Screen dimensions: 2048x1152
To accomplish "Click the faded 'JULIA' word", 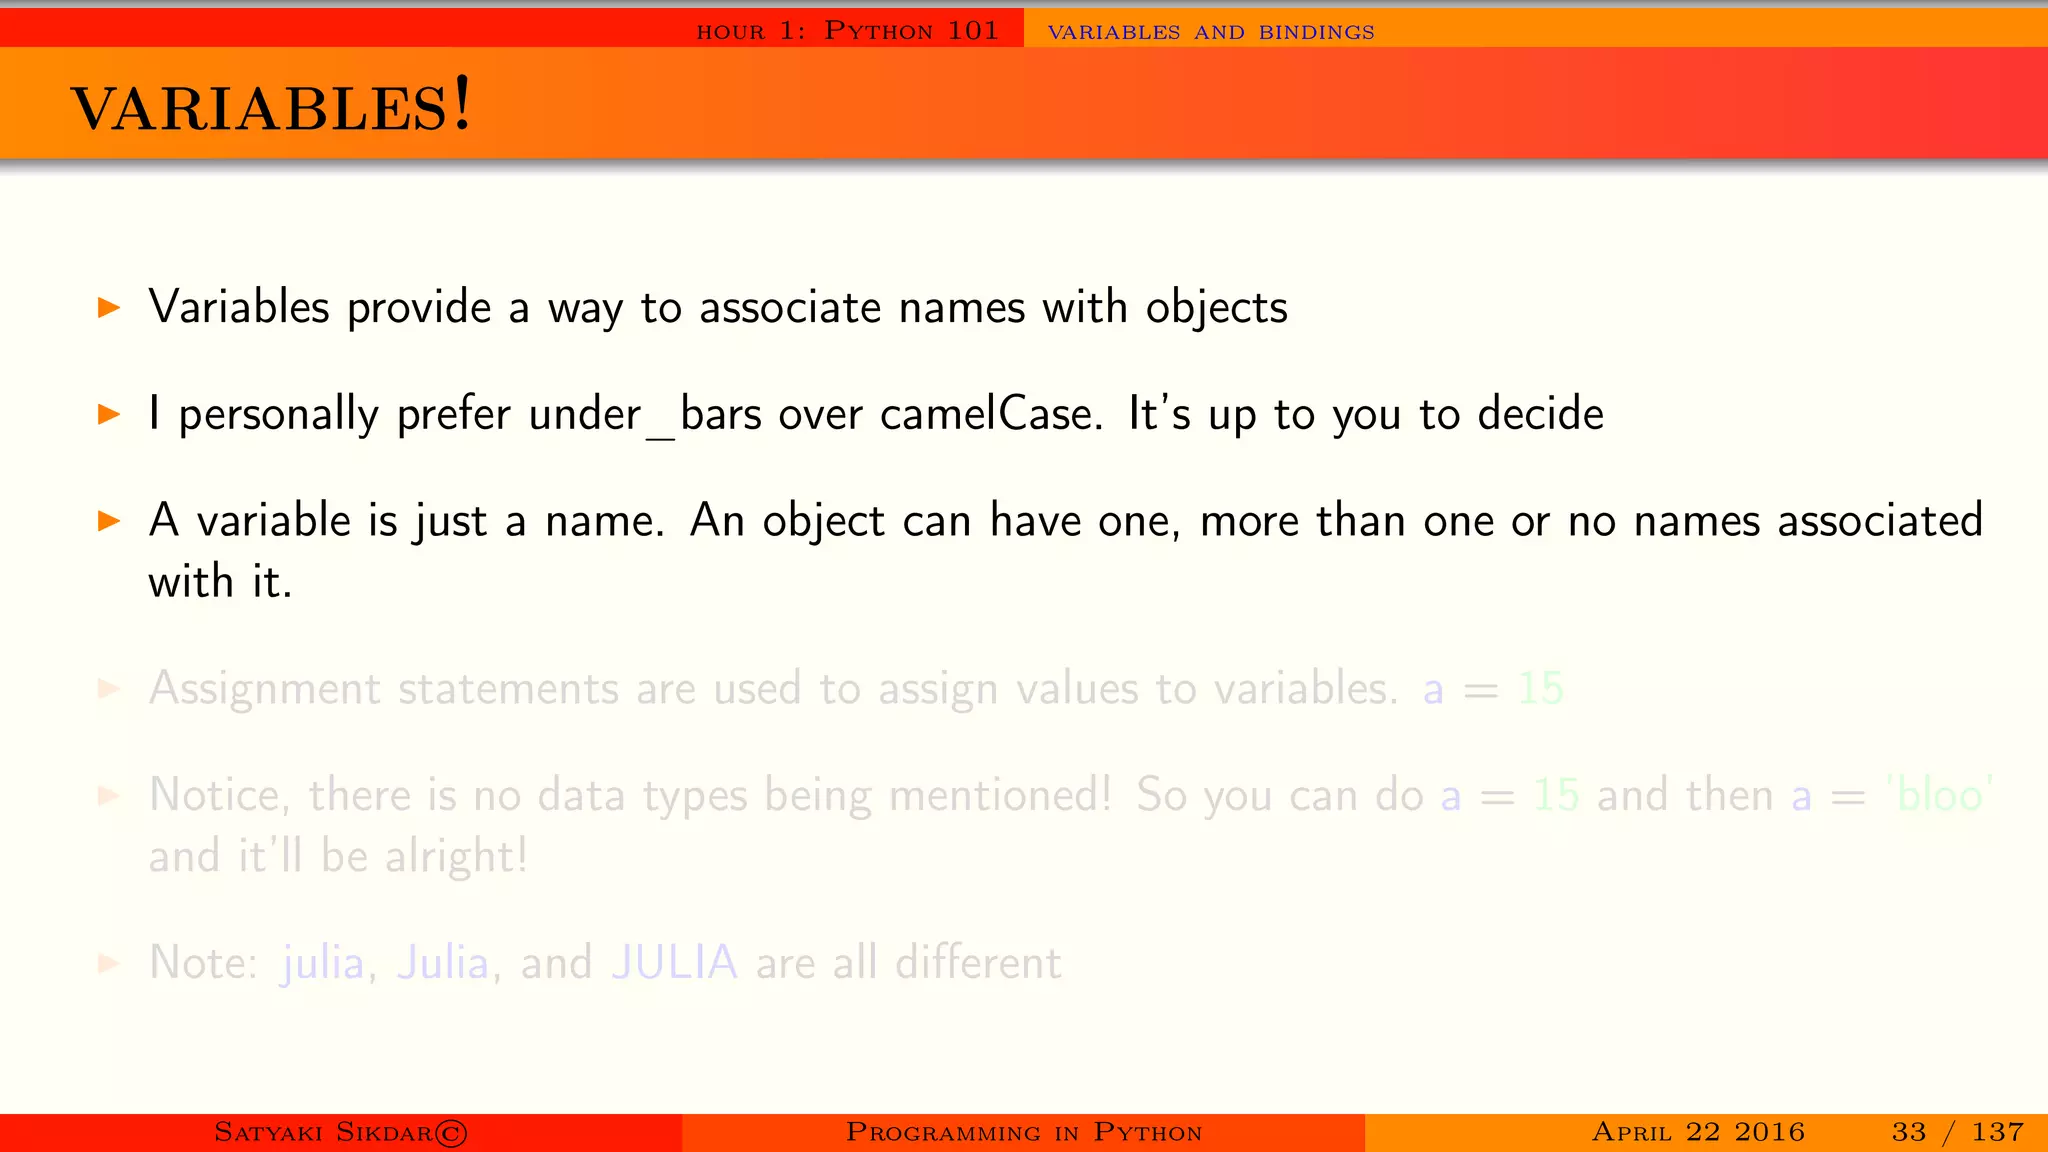I will [x=674, y=963].
